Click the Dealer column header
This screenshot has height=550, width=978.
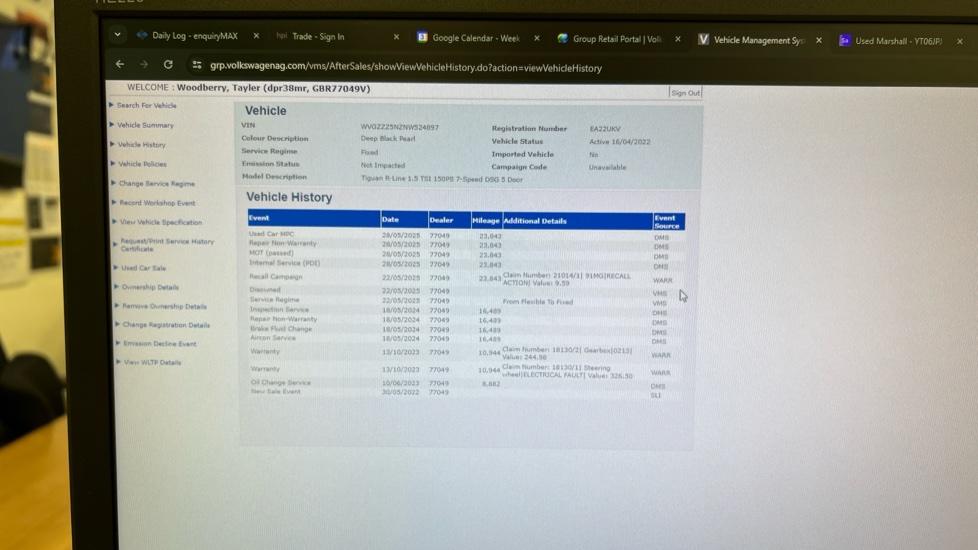point(449,220)
